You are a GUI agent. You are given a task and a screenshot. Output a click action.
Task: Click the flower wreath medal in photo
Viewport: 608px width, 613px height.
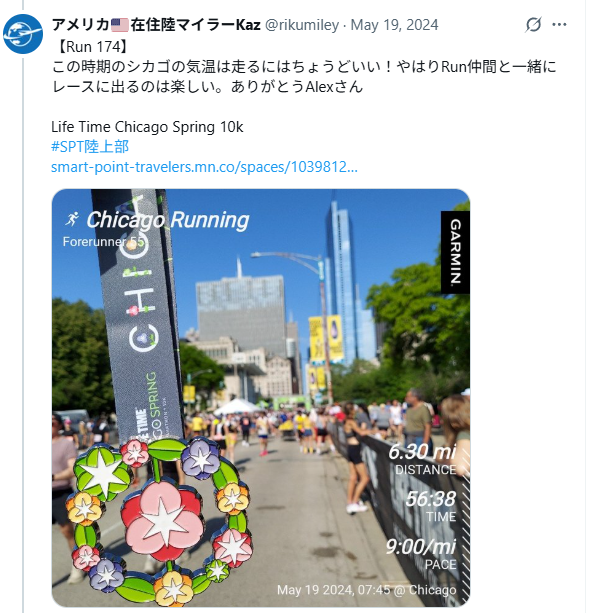[x=158, y=520]
